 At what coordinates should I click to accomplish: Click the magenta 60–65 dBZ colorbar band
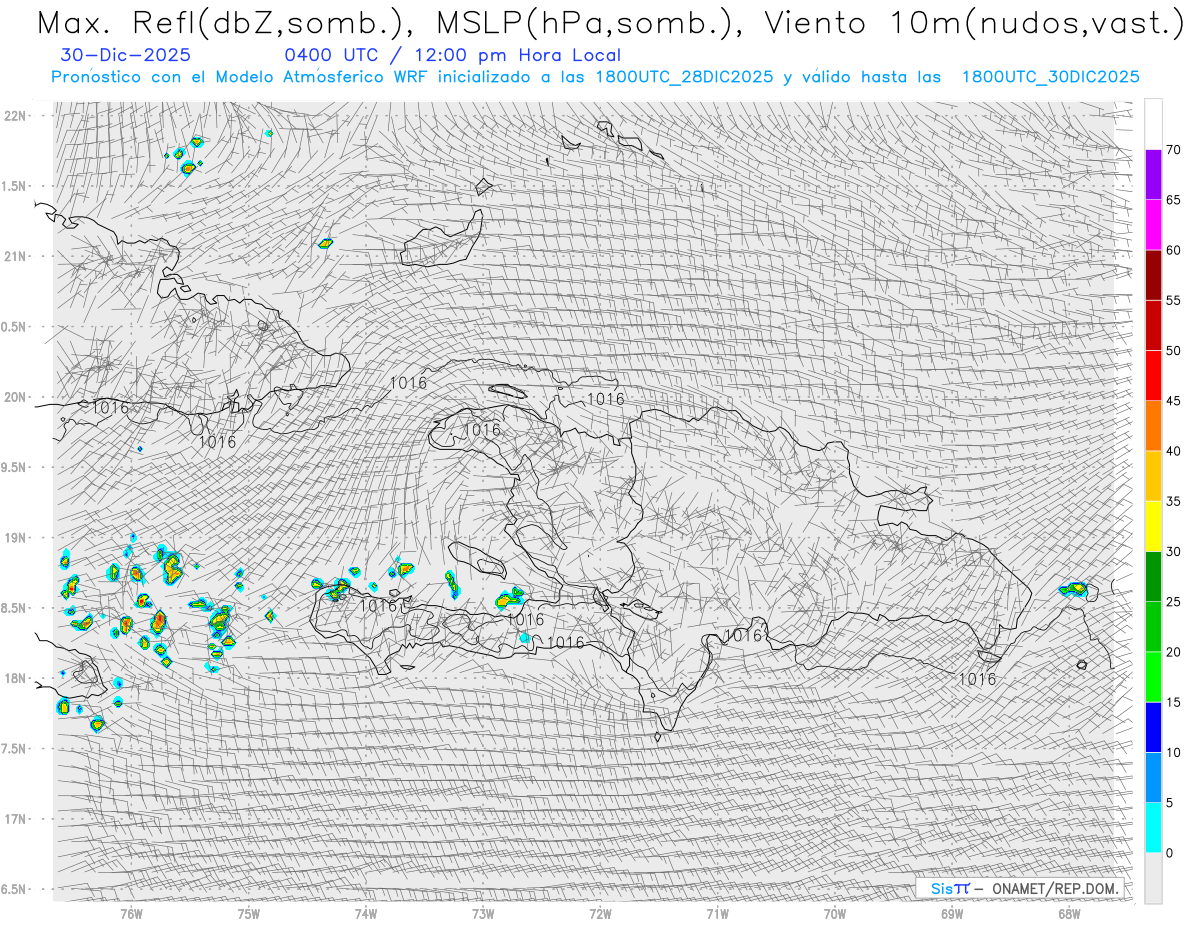click(1153, 224)
